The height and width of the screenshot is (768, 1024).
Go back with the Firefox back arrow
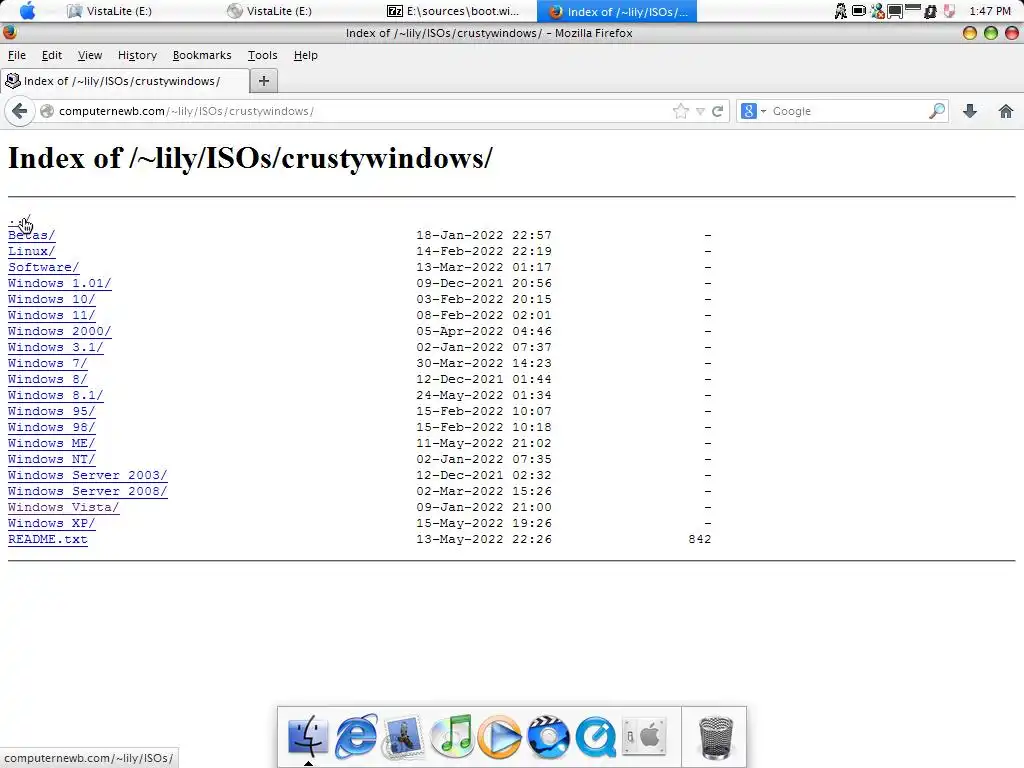click(20, 111)
